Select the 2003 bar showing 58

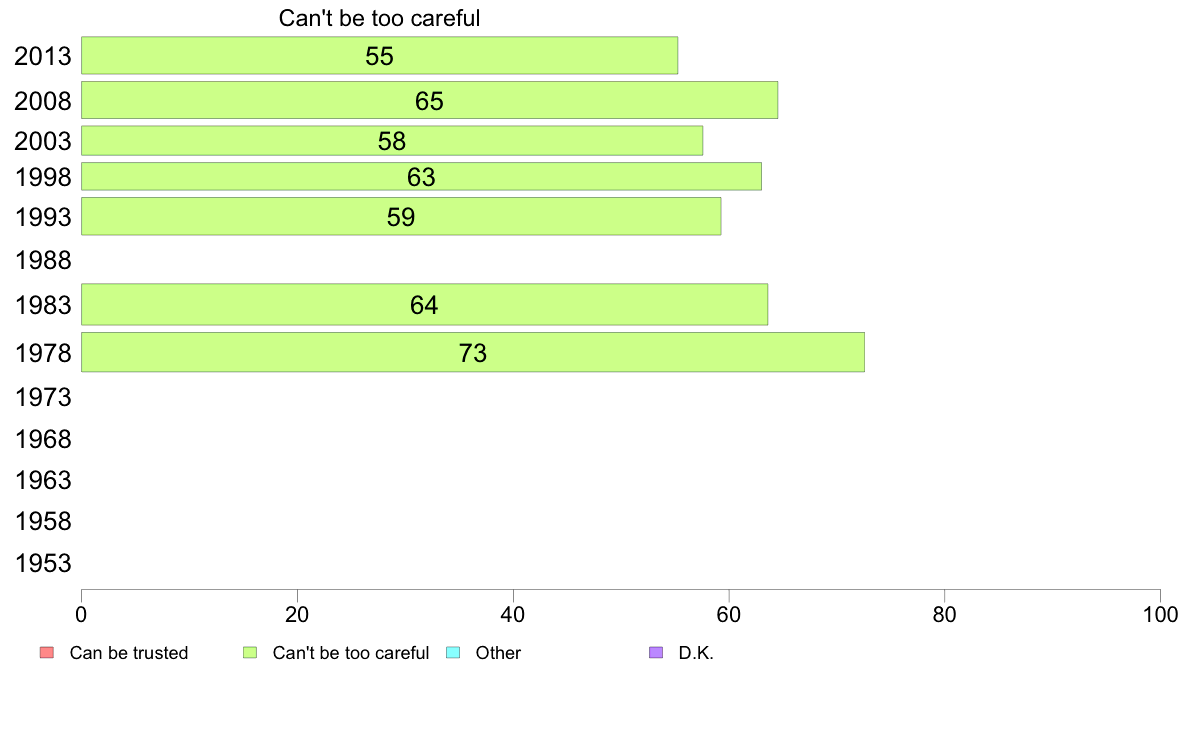392,141
